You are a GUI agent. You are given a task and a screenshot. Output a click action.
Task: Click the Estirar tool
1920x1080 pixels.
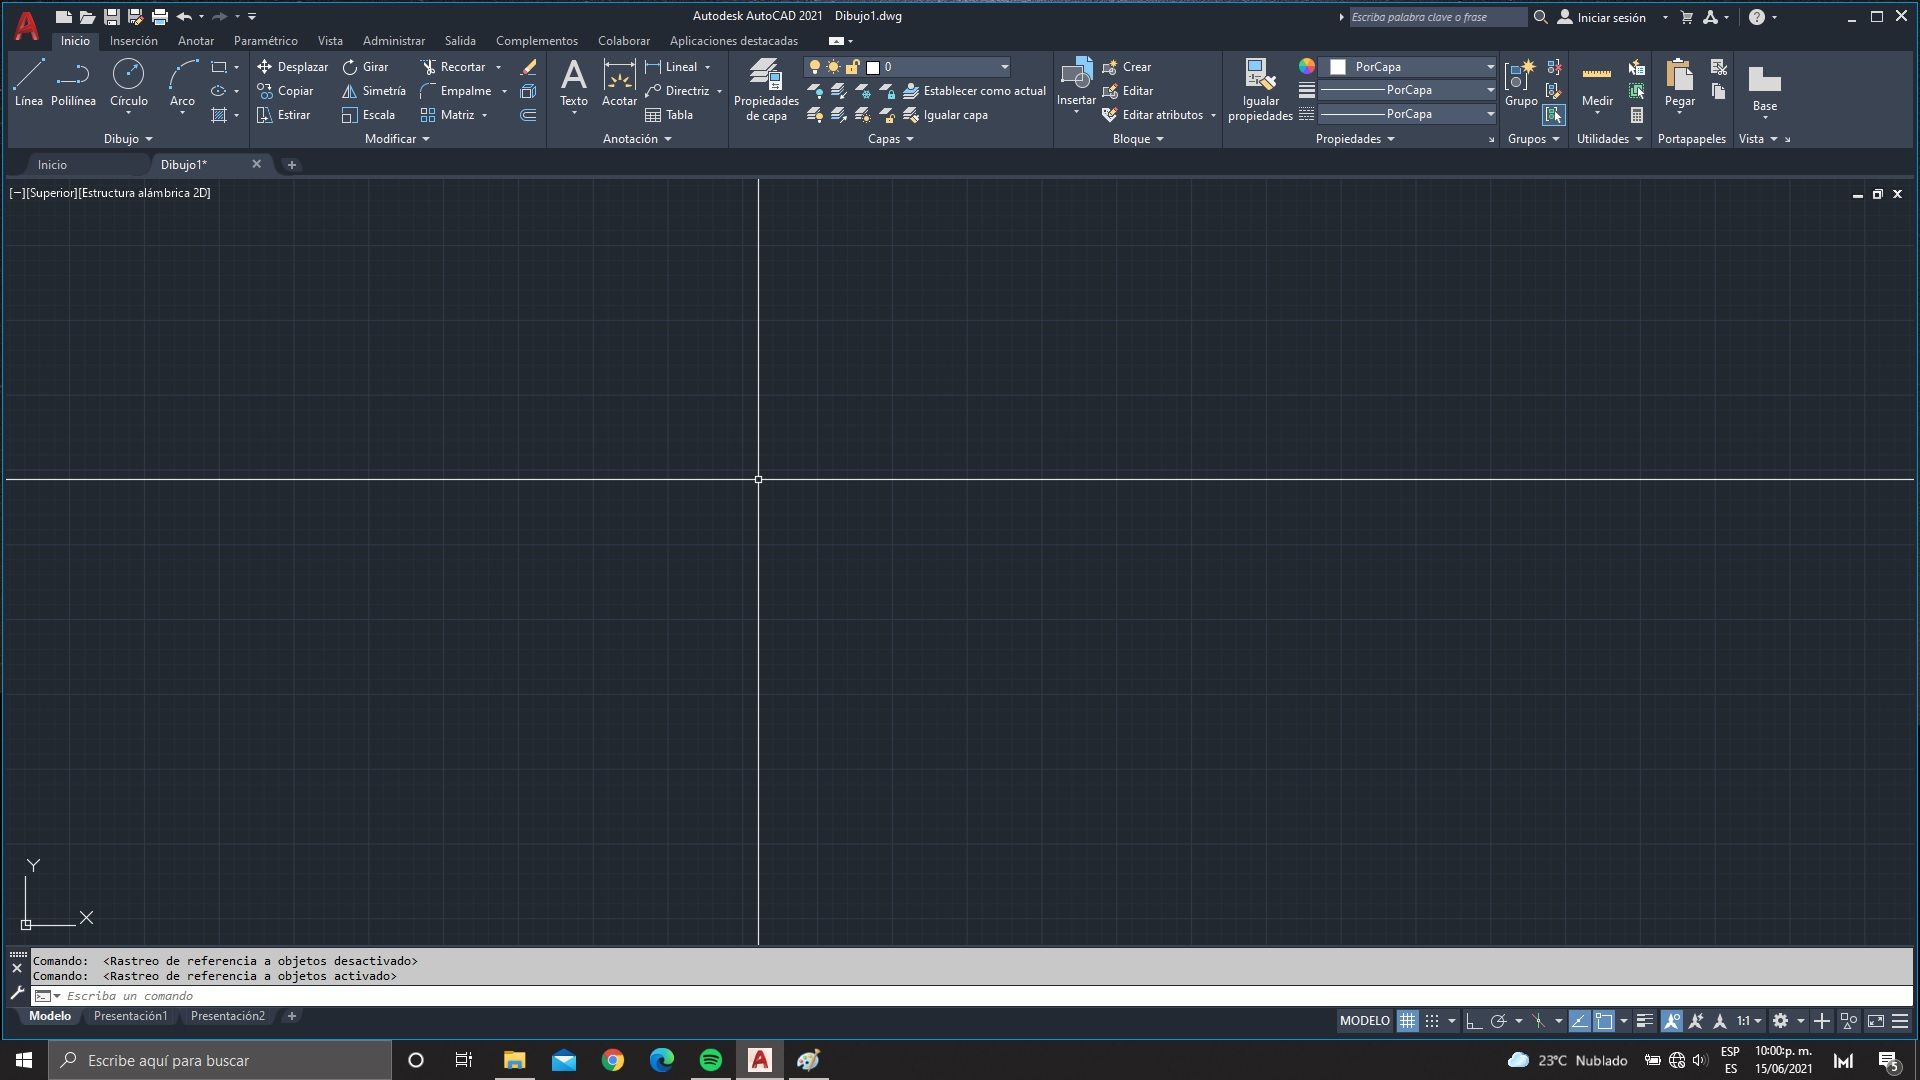point(283,115)
